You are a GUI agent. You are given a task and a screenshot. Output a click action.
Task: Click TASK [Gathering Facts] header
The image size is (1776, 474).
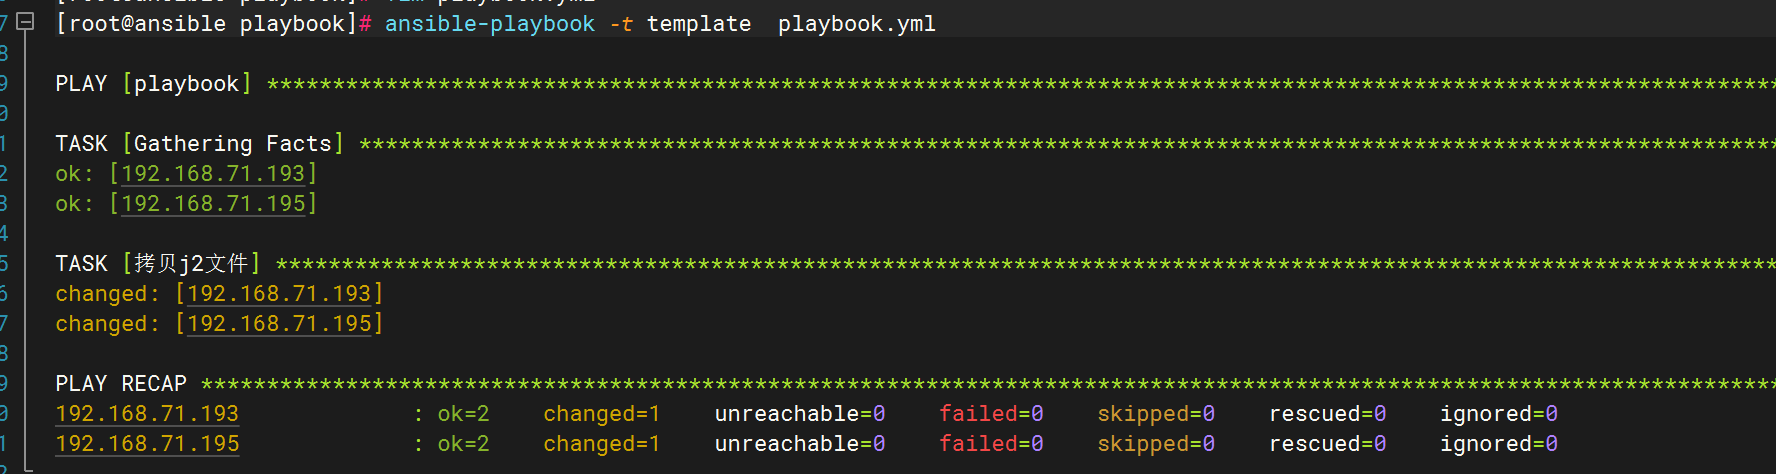[199, 144]
